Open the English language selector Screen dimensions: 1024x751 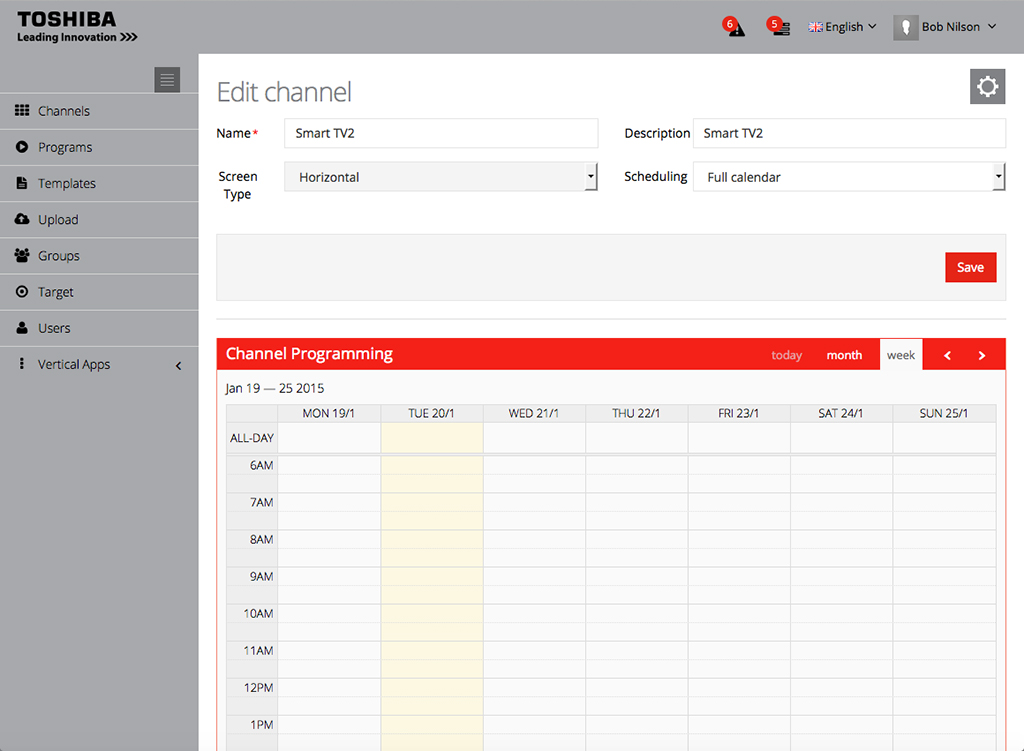(842, 27)
